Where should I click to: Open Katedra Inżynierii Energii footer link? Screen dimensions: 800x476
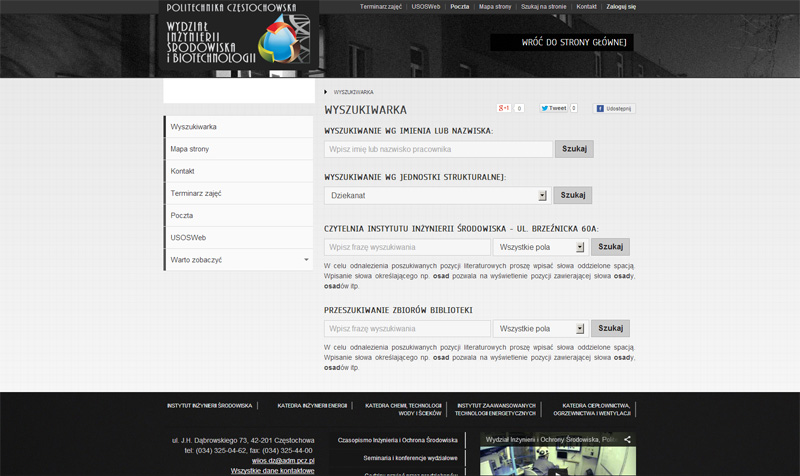click(312, 406)
